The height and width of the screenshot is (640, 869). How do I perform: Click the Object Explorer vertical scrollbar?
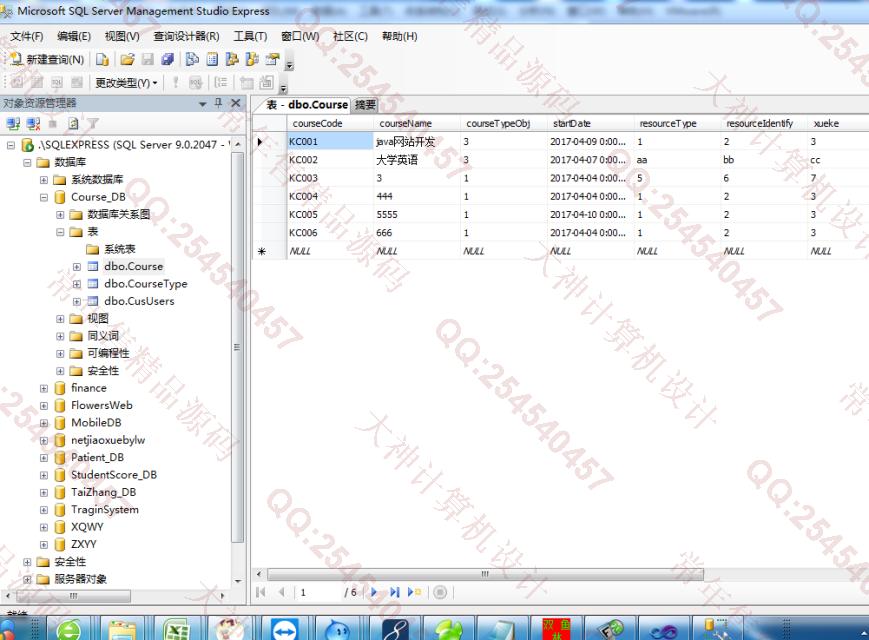coord(238,347)
